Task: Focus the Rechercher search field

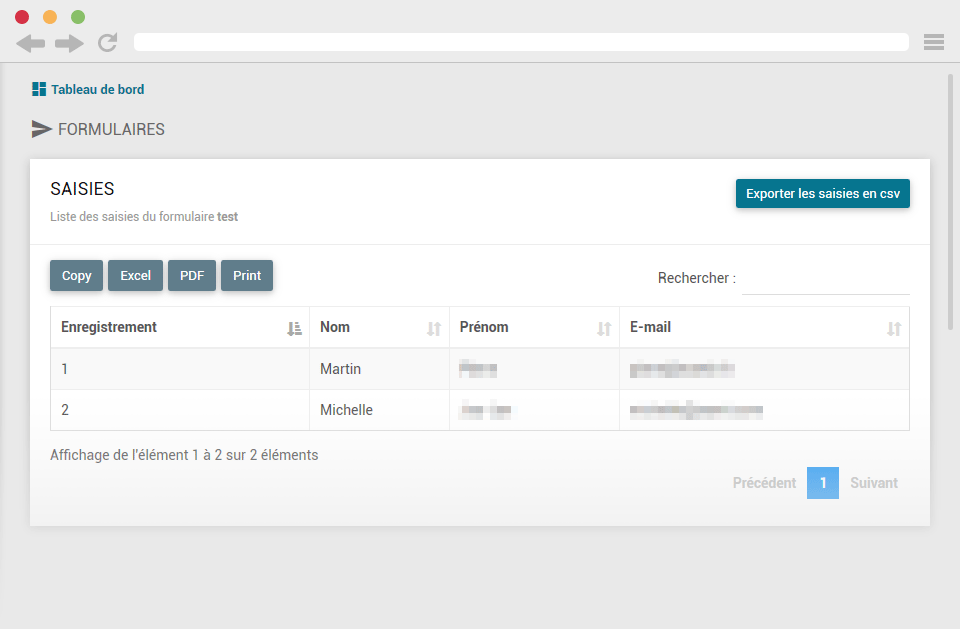Action: click(825, 279)
